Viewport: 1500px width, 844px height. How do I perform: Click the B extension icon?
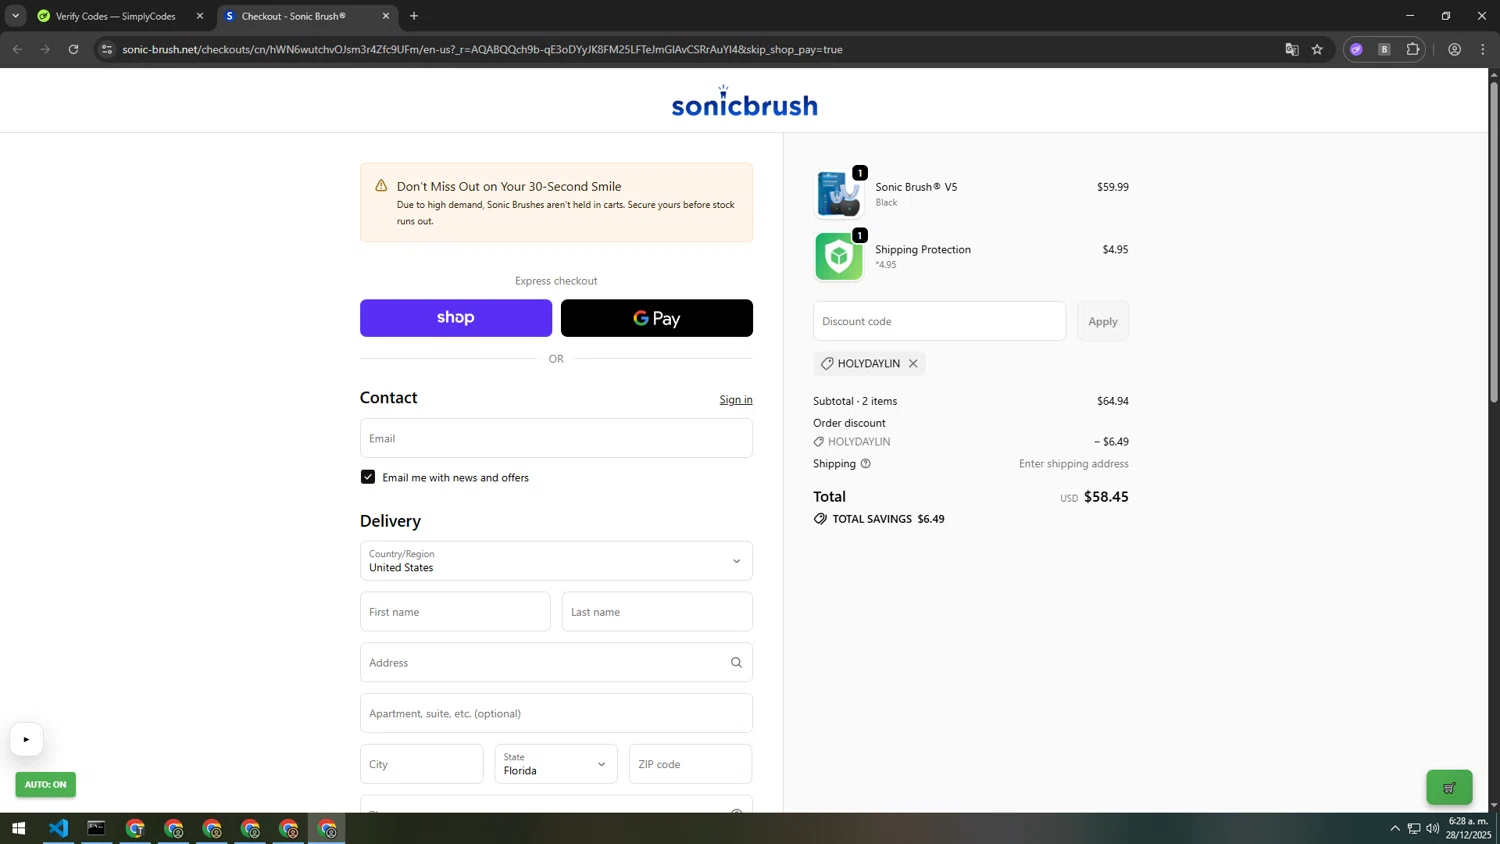1385,49
